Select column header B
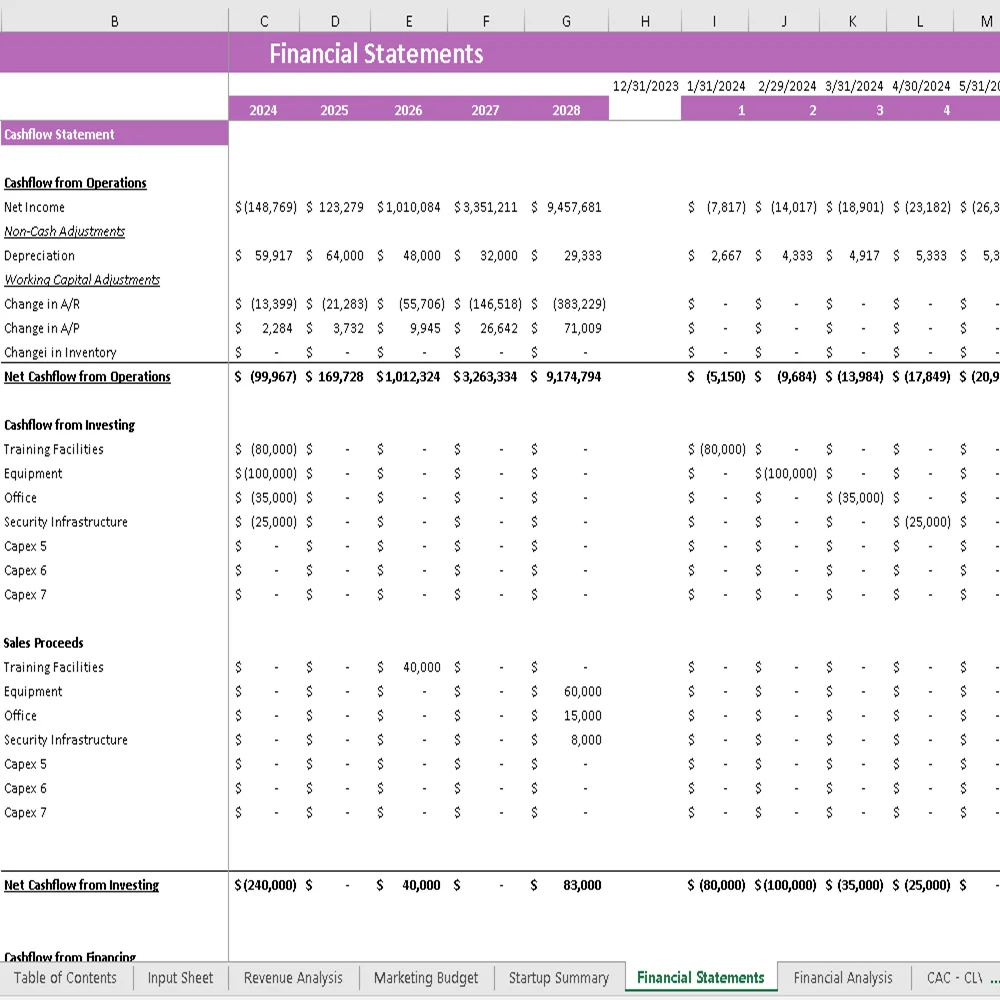Screen dimensions: 1000x1000 [114, 20]
